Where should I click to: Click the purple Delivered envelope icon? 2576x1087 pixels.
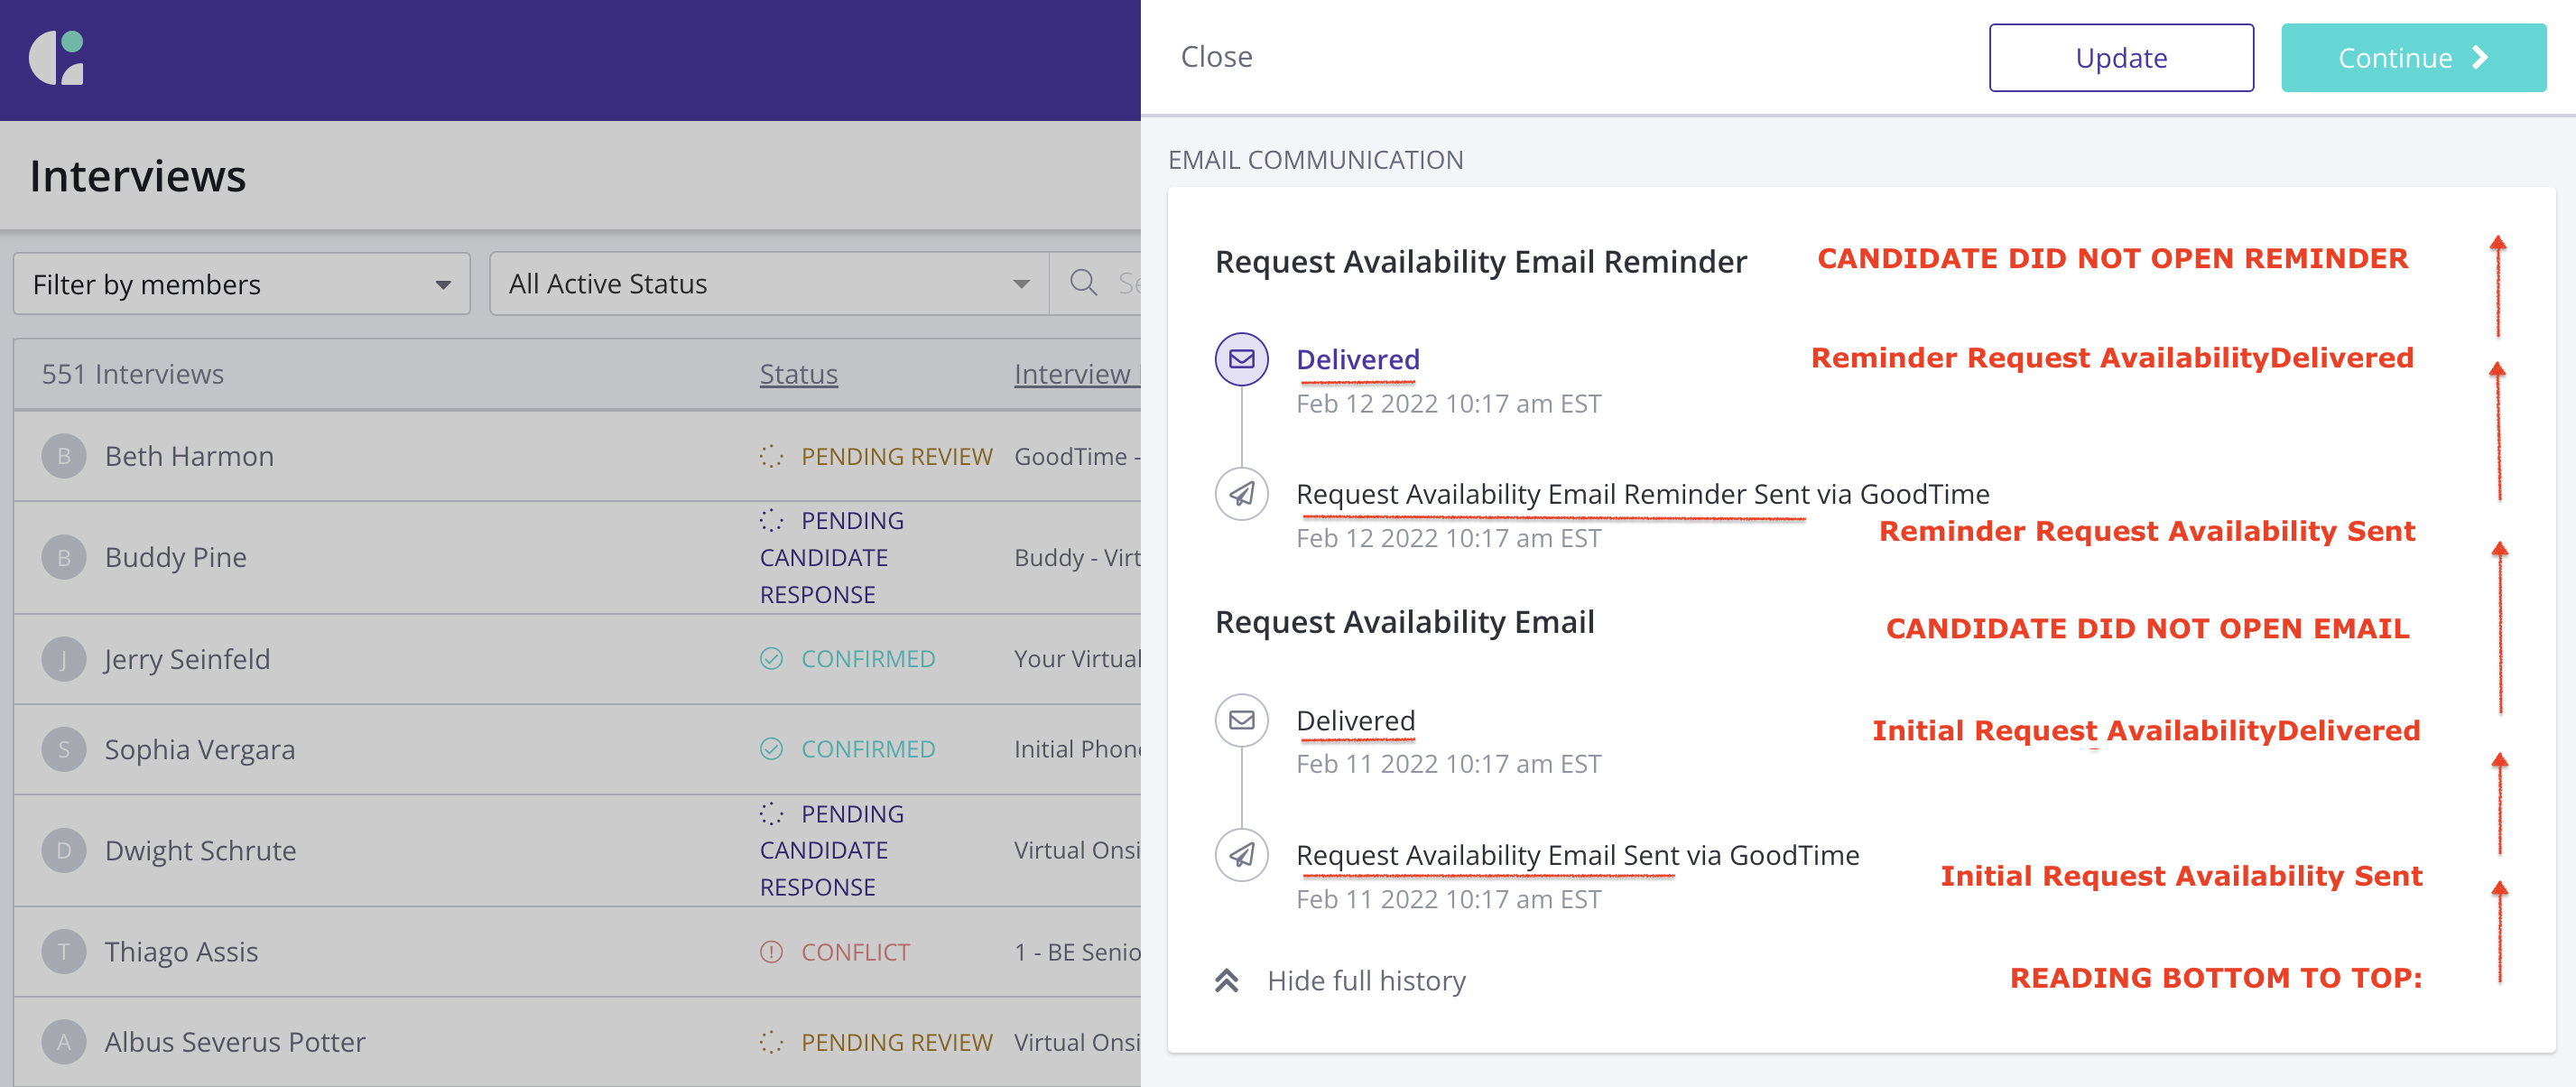1241,359
